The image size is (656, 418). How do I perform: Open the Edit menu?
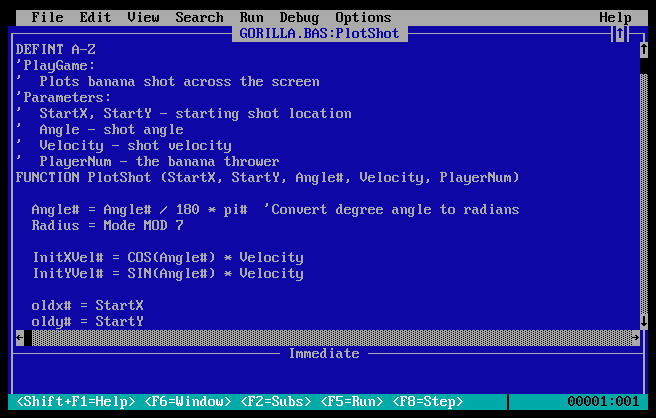[95, 18]
